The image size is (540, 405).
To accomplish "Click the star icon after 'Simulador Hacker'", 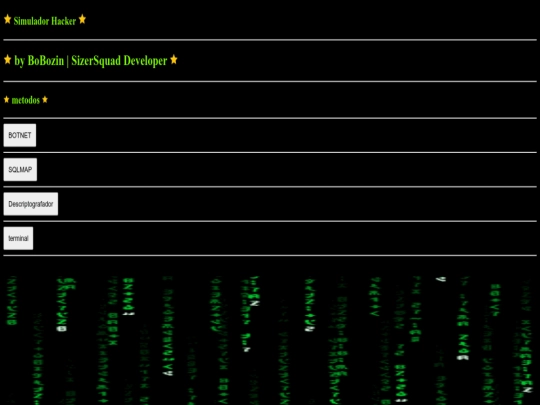I will [82, 19].
